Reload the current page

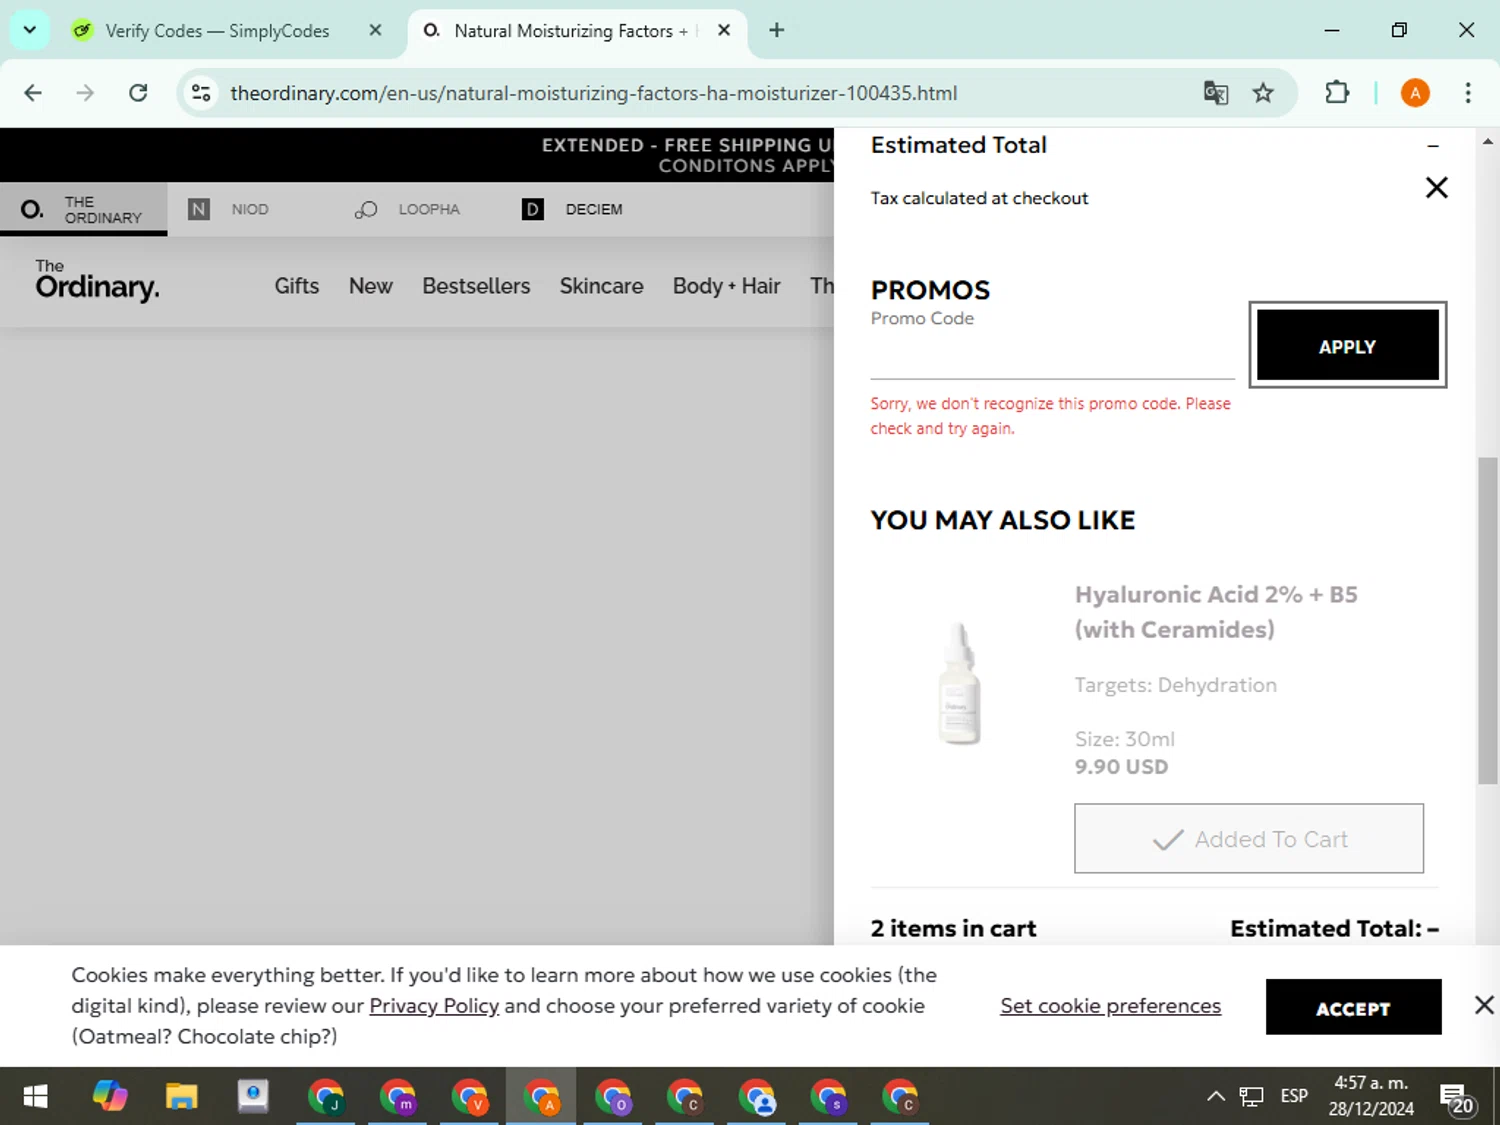click(138, 93)
